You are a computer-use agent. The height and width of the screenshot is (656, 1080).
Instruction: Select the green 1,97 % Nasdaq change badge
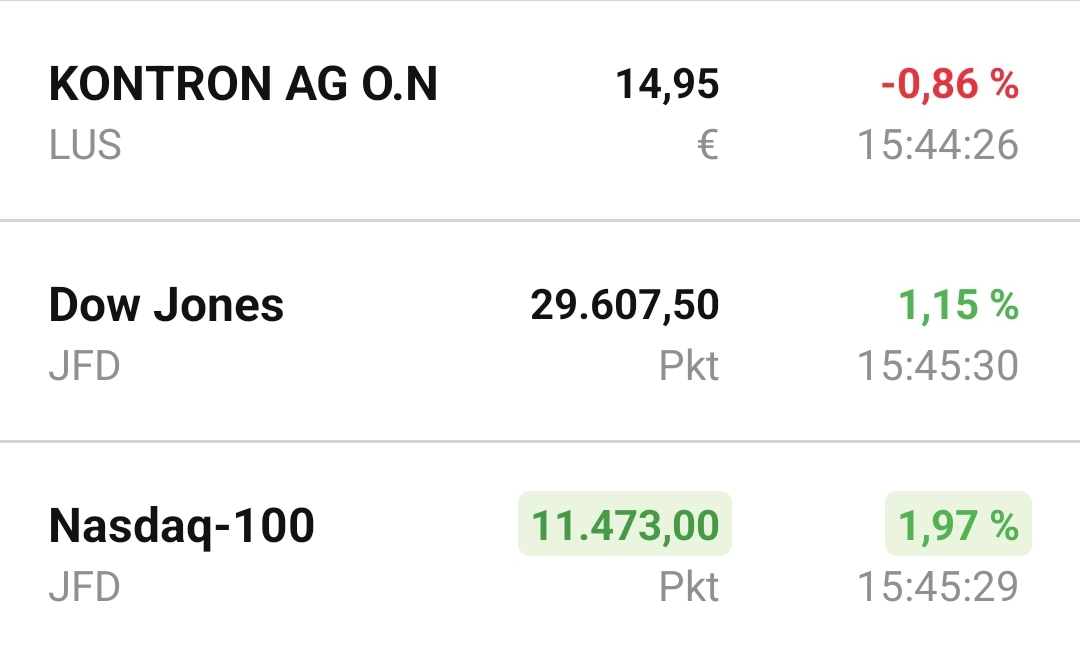[958, 524]
